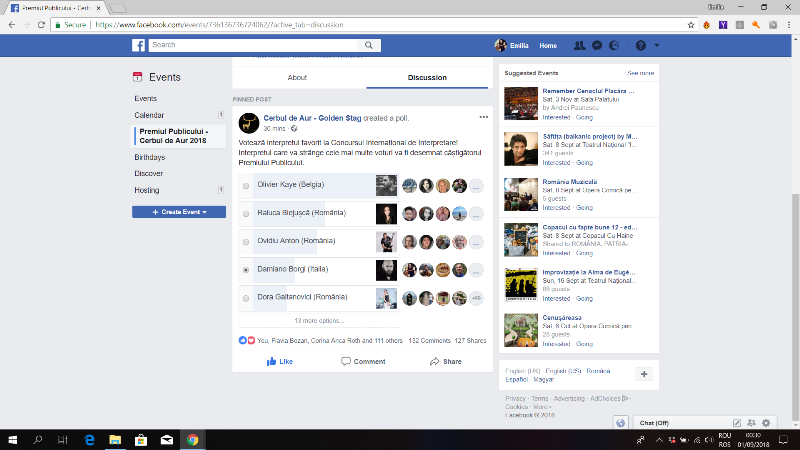Click the Quick Help question mark icon

(640, 46)
